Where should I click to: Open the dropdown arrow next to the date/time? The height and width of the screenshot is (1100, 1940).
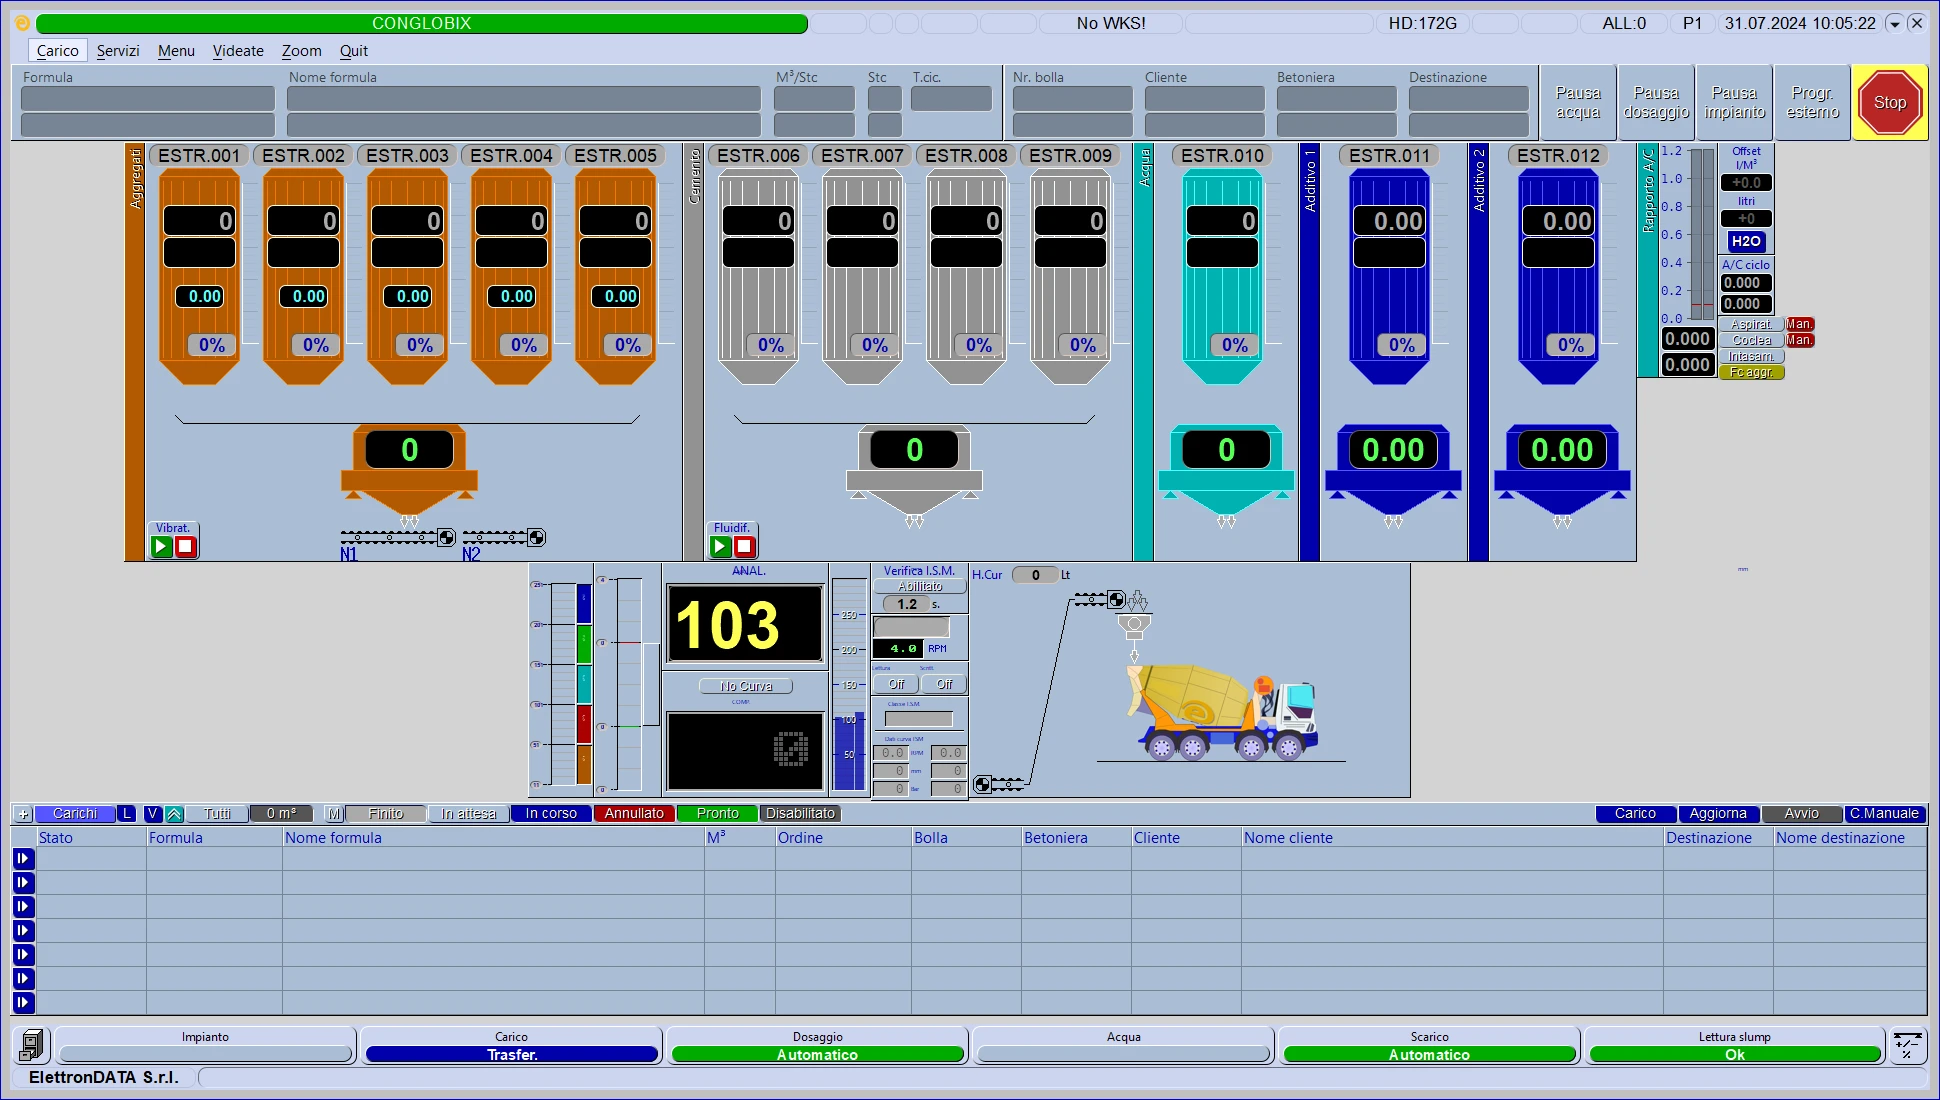(x=1894, y=23)
